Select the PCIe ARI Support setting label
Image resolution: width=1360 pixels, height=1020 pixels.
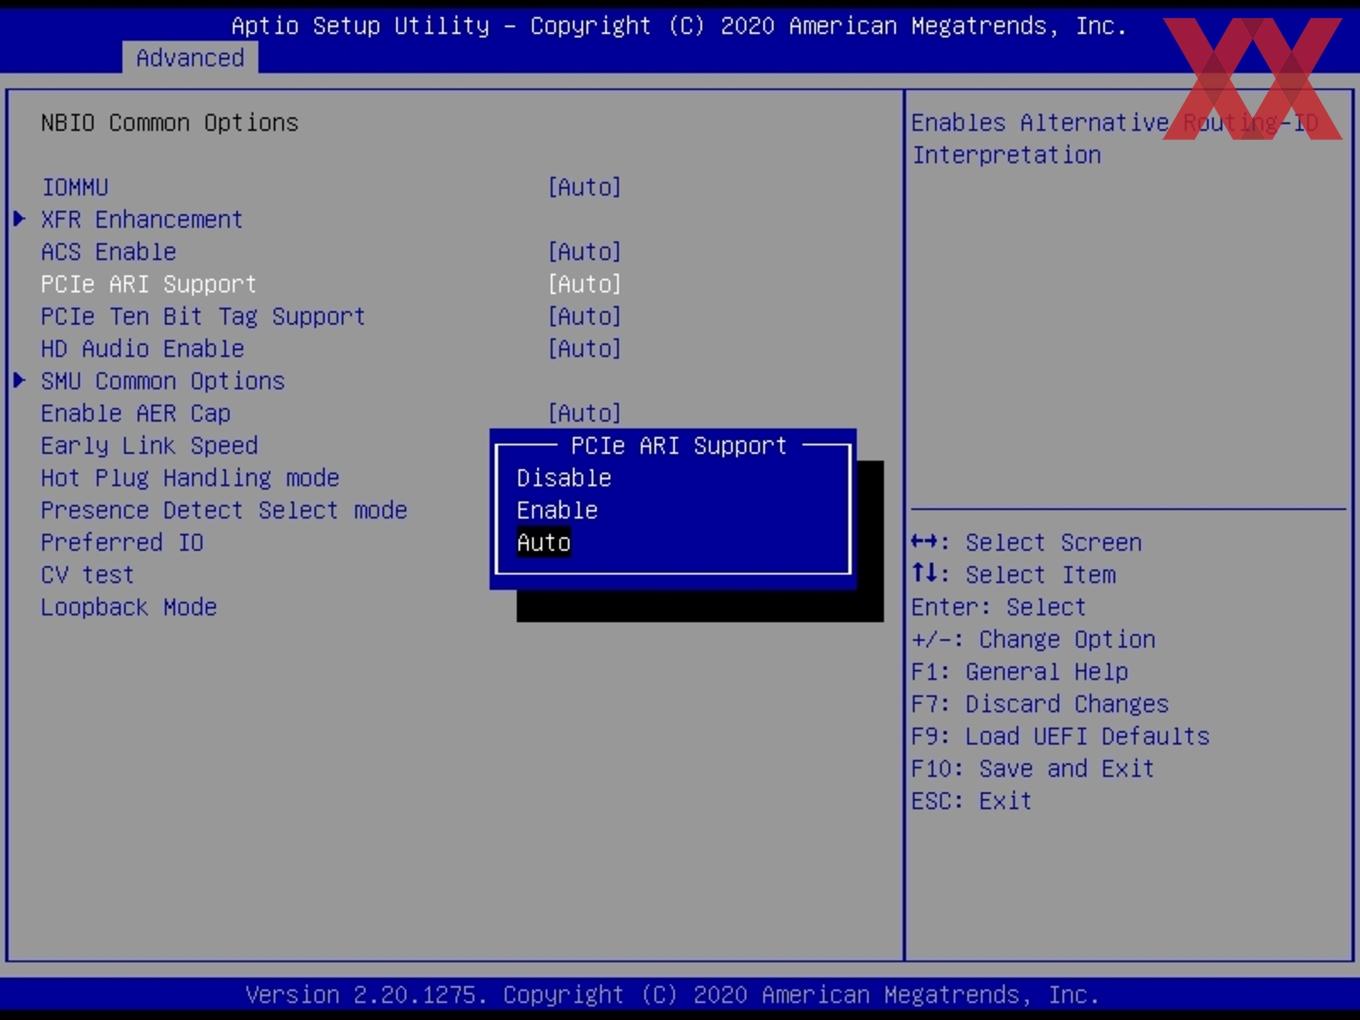coord(149,284)
